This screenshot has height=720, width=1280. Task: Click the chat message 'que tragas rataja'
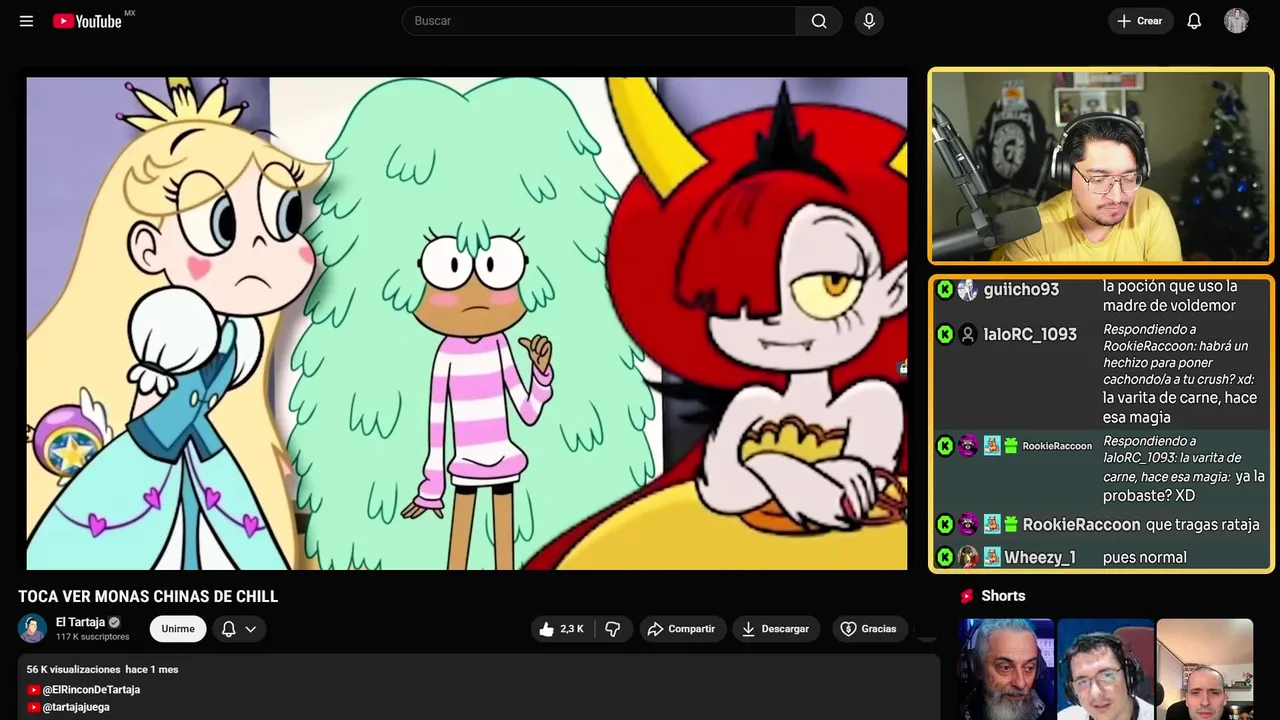(x=1203, y=525)
